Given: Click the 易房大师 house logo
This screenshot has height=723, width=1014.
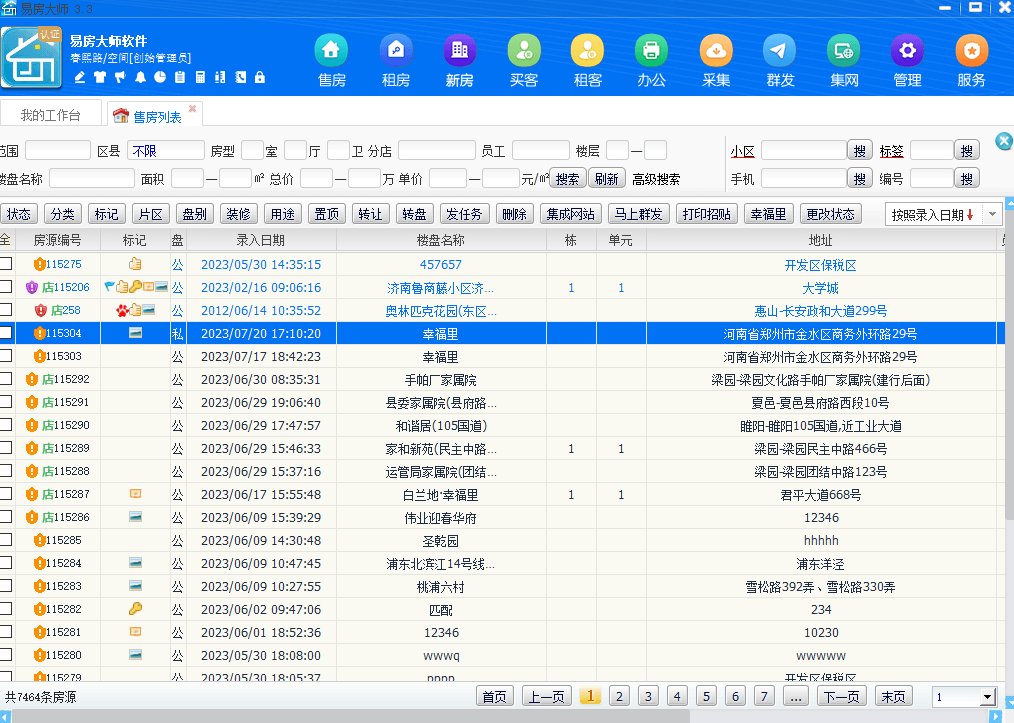Looking at the screenshot, I should 32,58.
